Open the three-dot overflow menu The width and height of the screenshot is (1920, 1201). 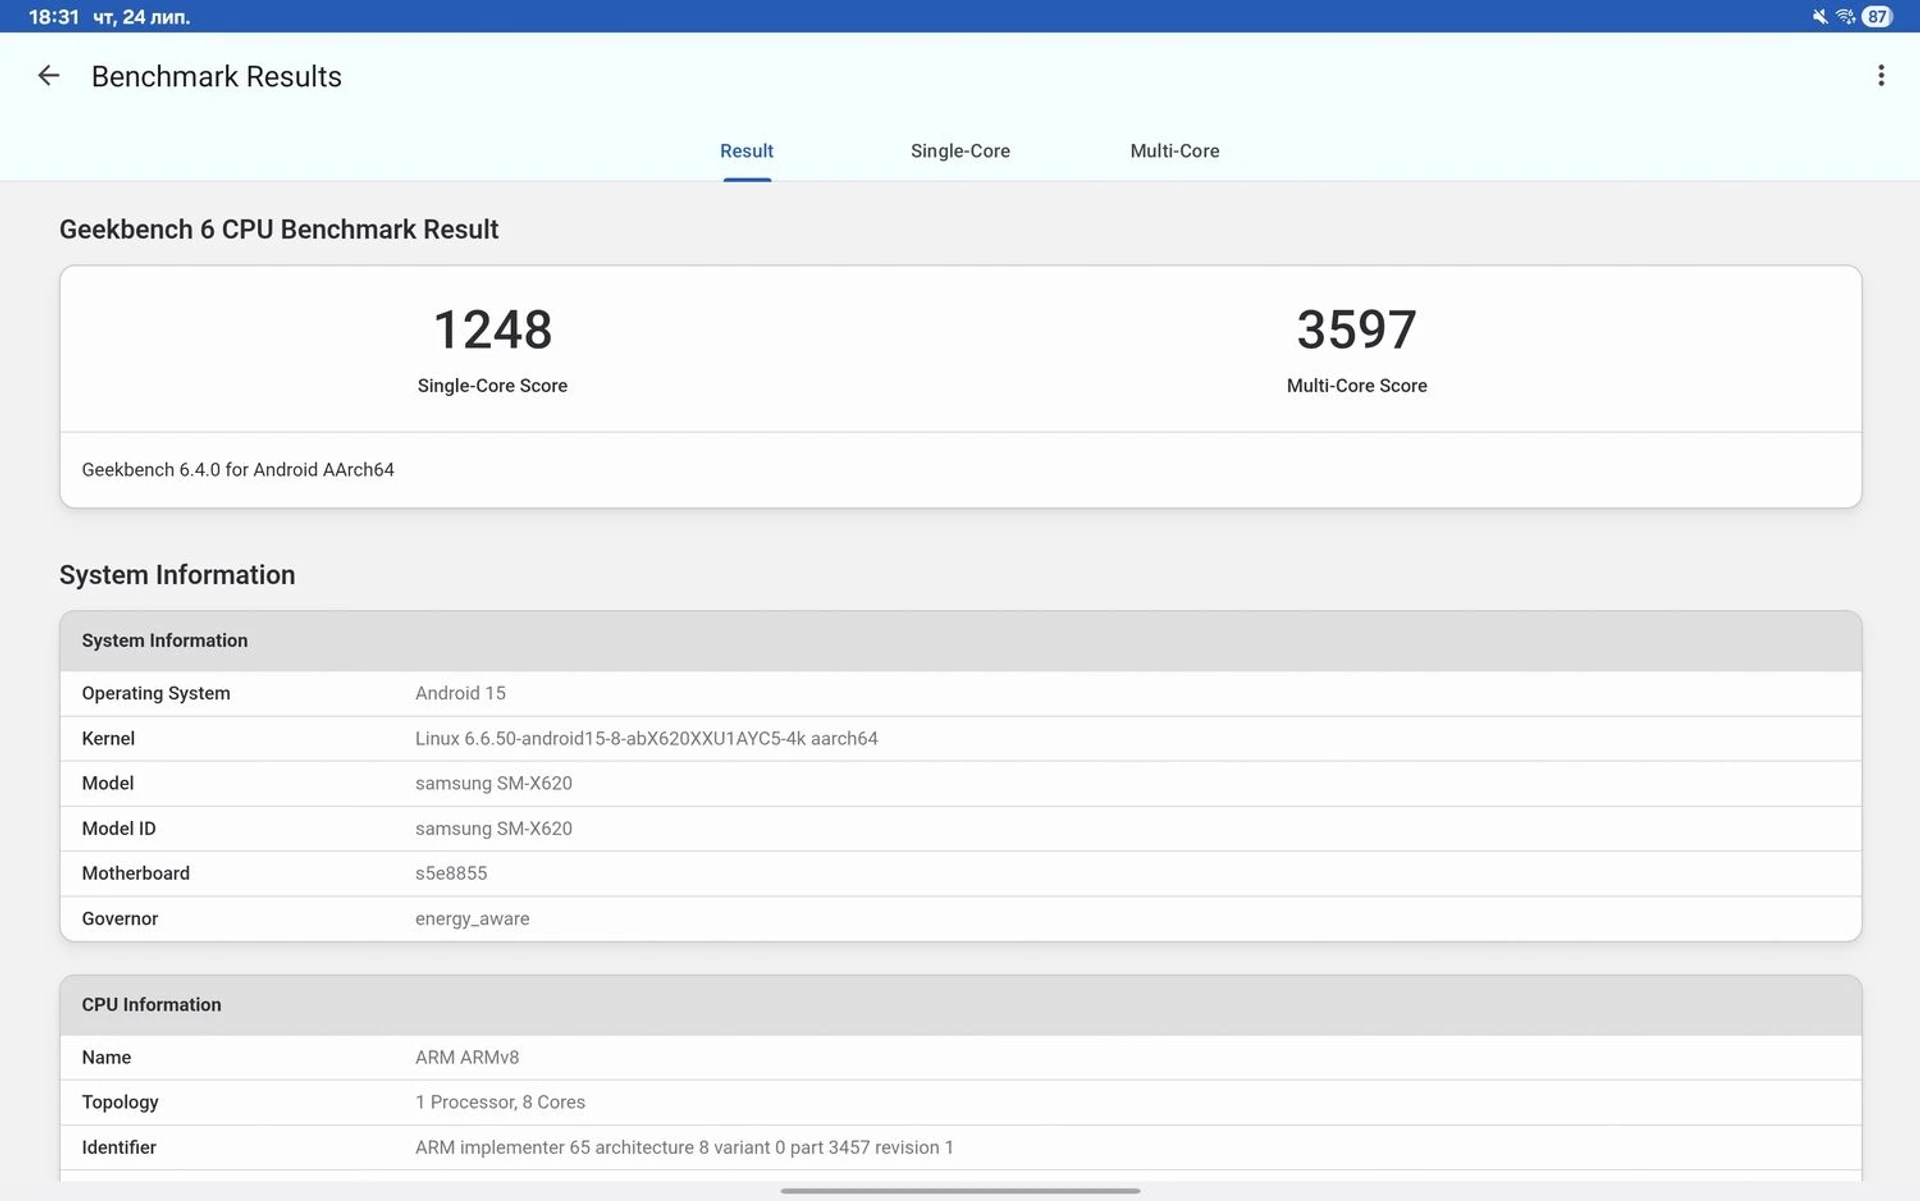(x=1881, y=76)
